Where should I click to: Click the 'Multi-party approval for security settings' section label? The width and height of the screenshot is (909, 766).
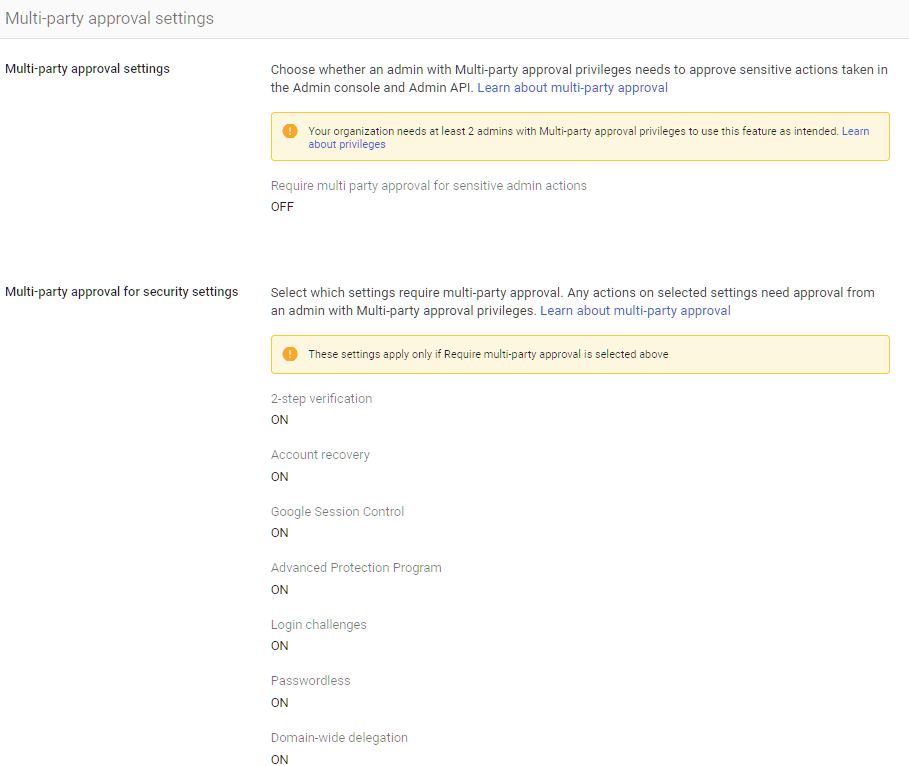point(122,291)
